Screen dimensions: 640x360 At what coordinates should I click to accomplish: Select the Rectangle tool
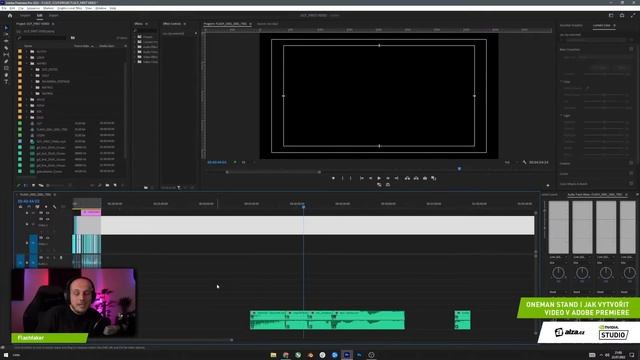[6, 68]
